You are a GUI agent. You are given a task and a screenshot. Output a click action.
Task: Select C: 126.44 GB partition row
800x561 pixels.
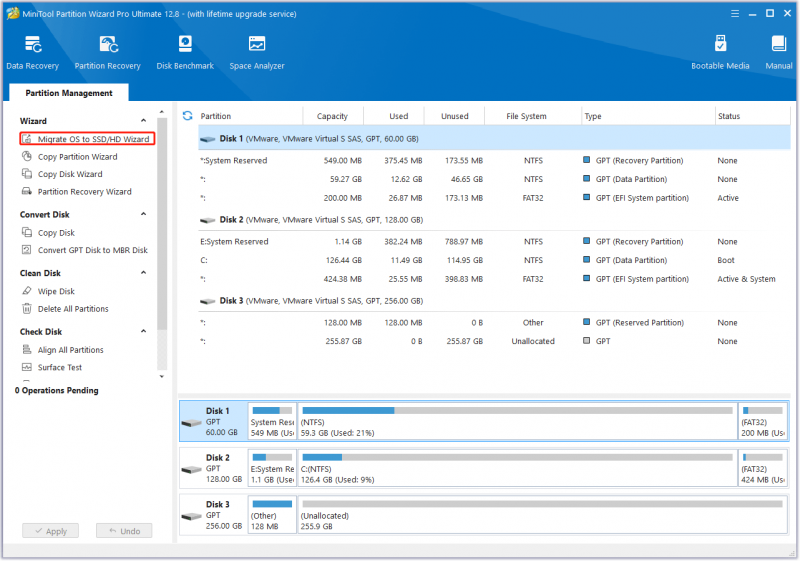pos(494,260)
